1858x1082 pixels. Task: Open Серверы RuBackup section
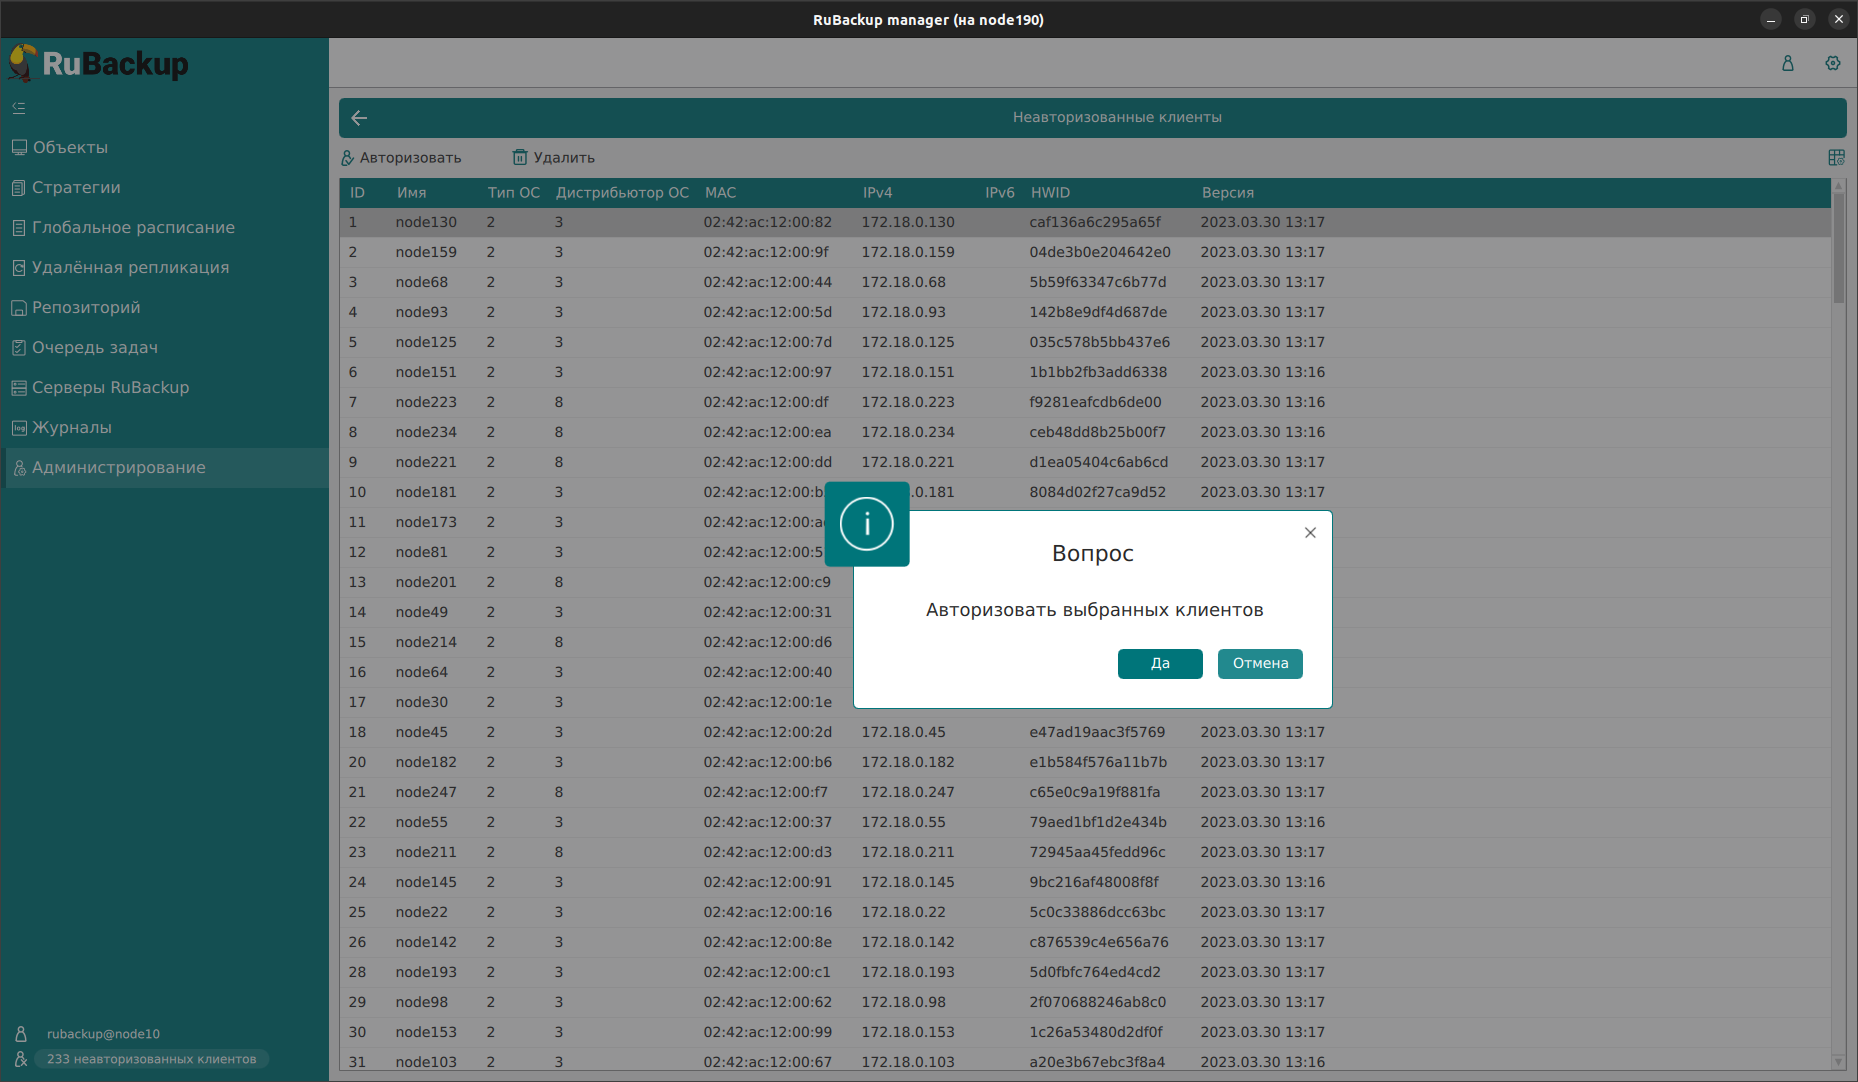(x=110, y=388)
